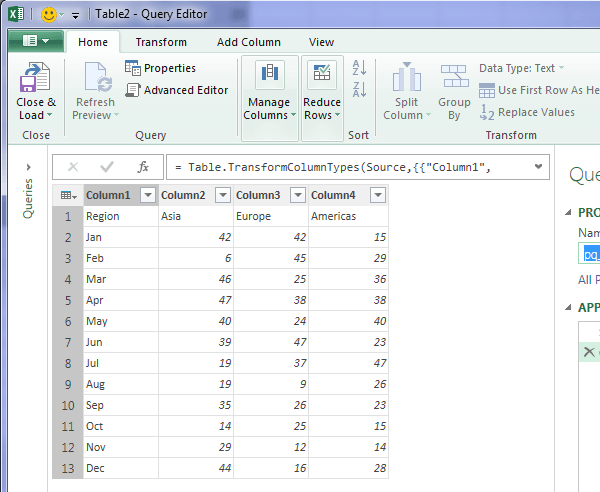Click the fx function icon

tap(143, 167)
